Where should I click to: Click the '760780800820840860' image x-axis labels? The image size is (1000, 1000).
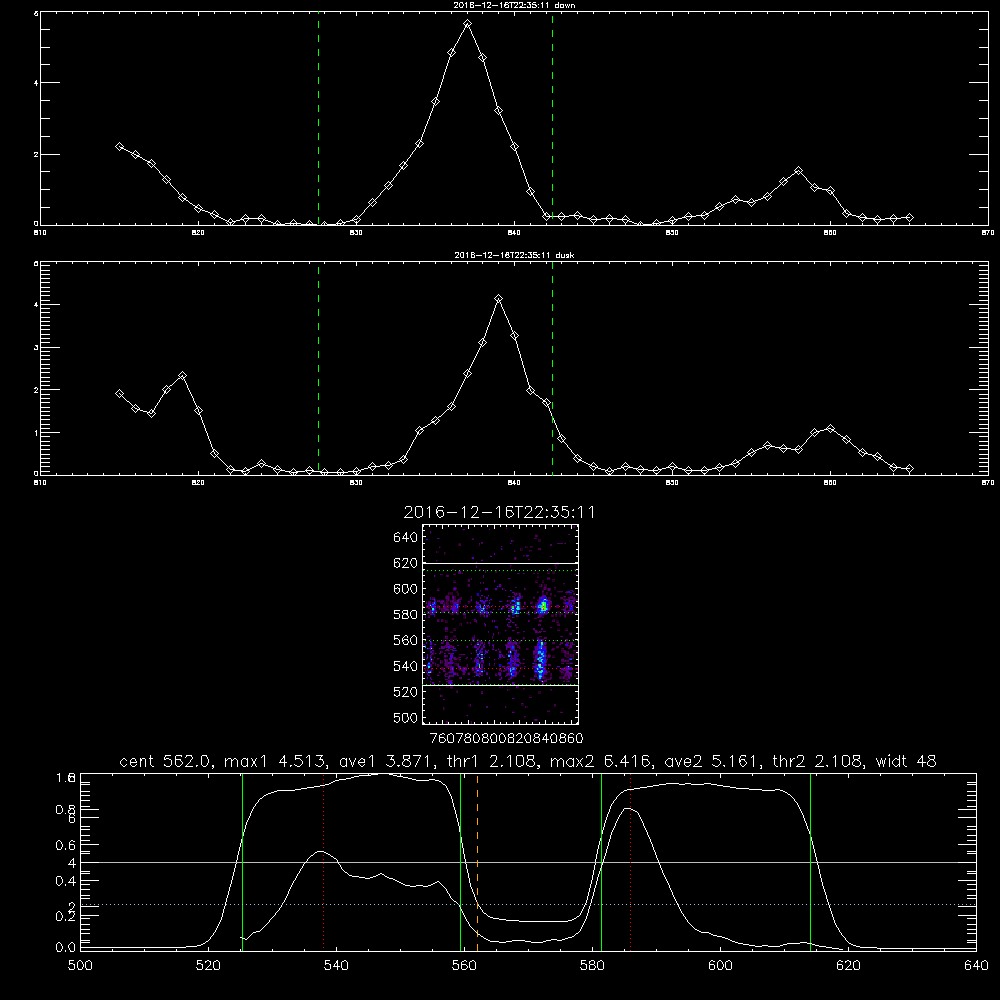click(506, 739)
